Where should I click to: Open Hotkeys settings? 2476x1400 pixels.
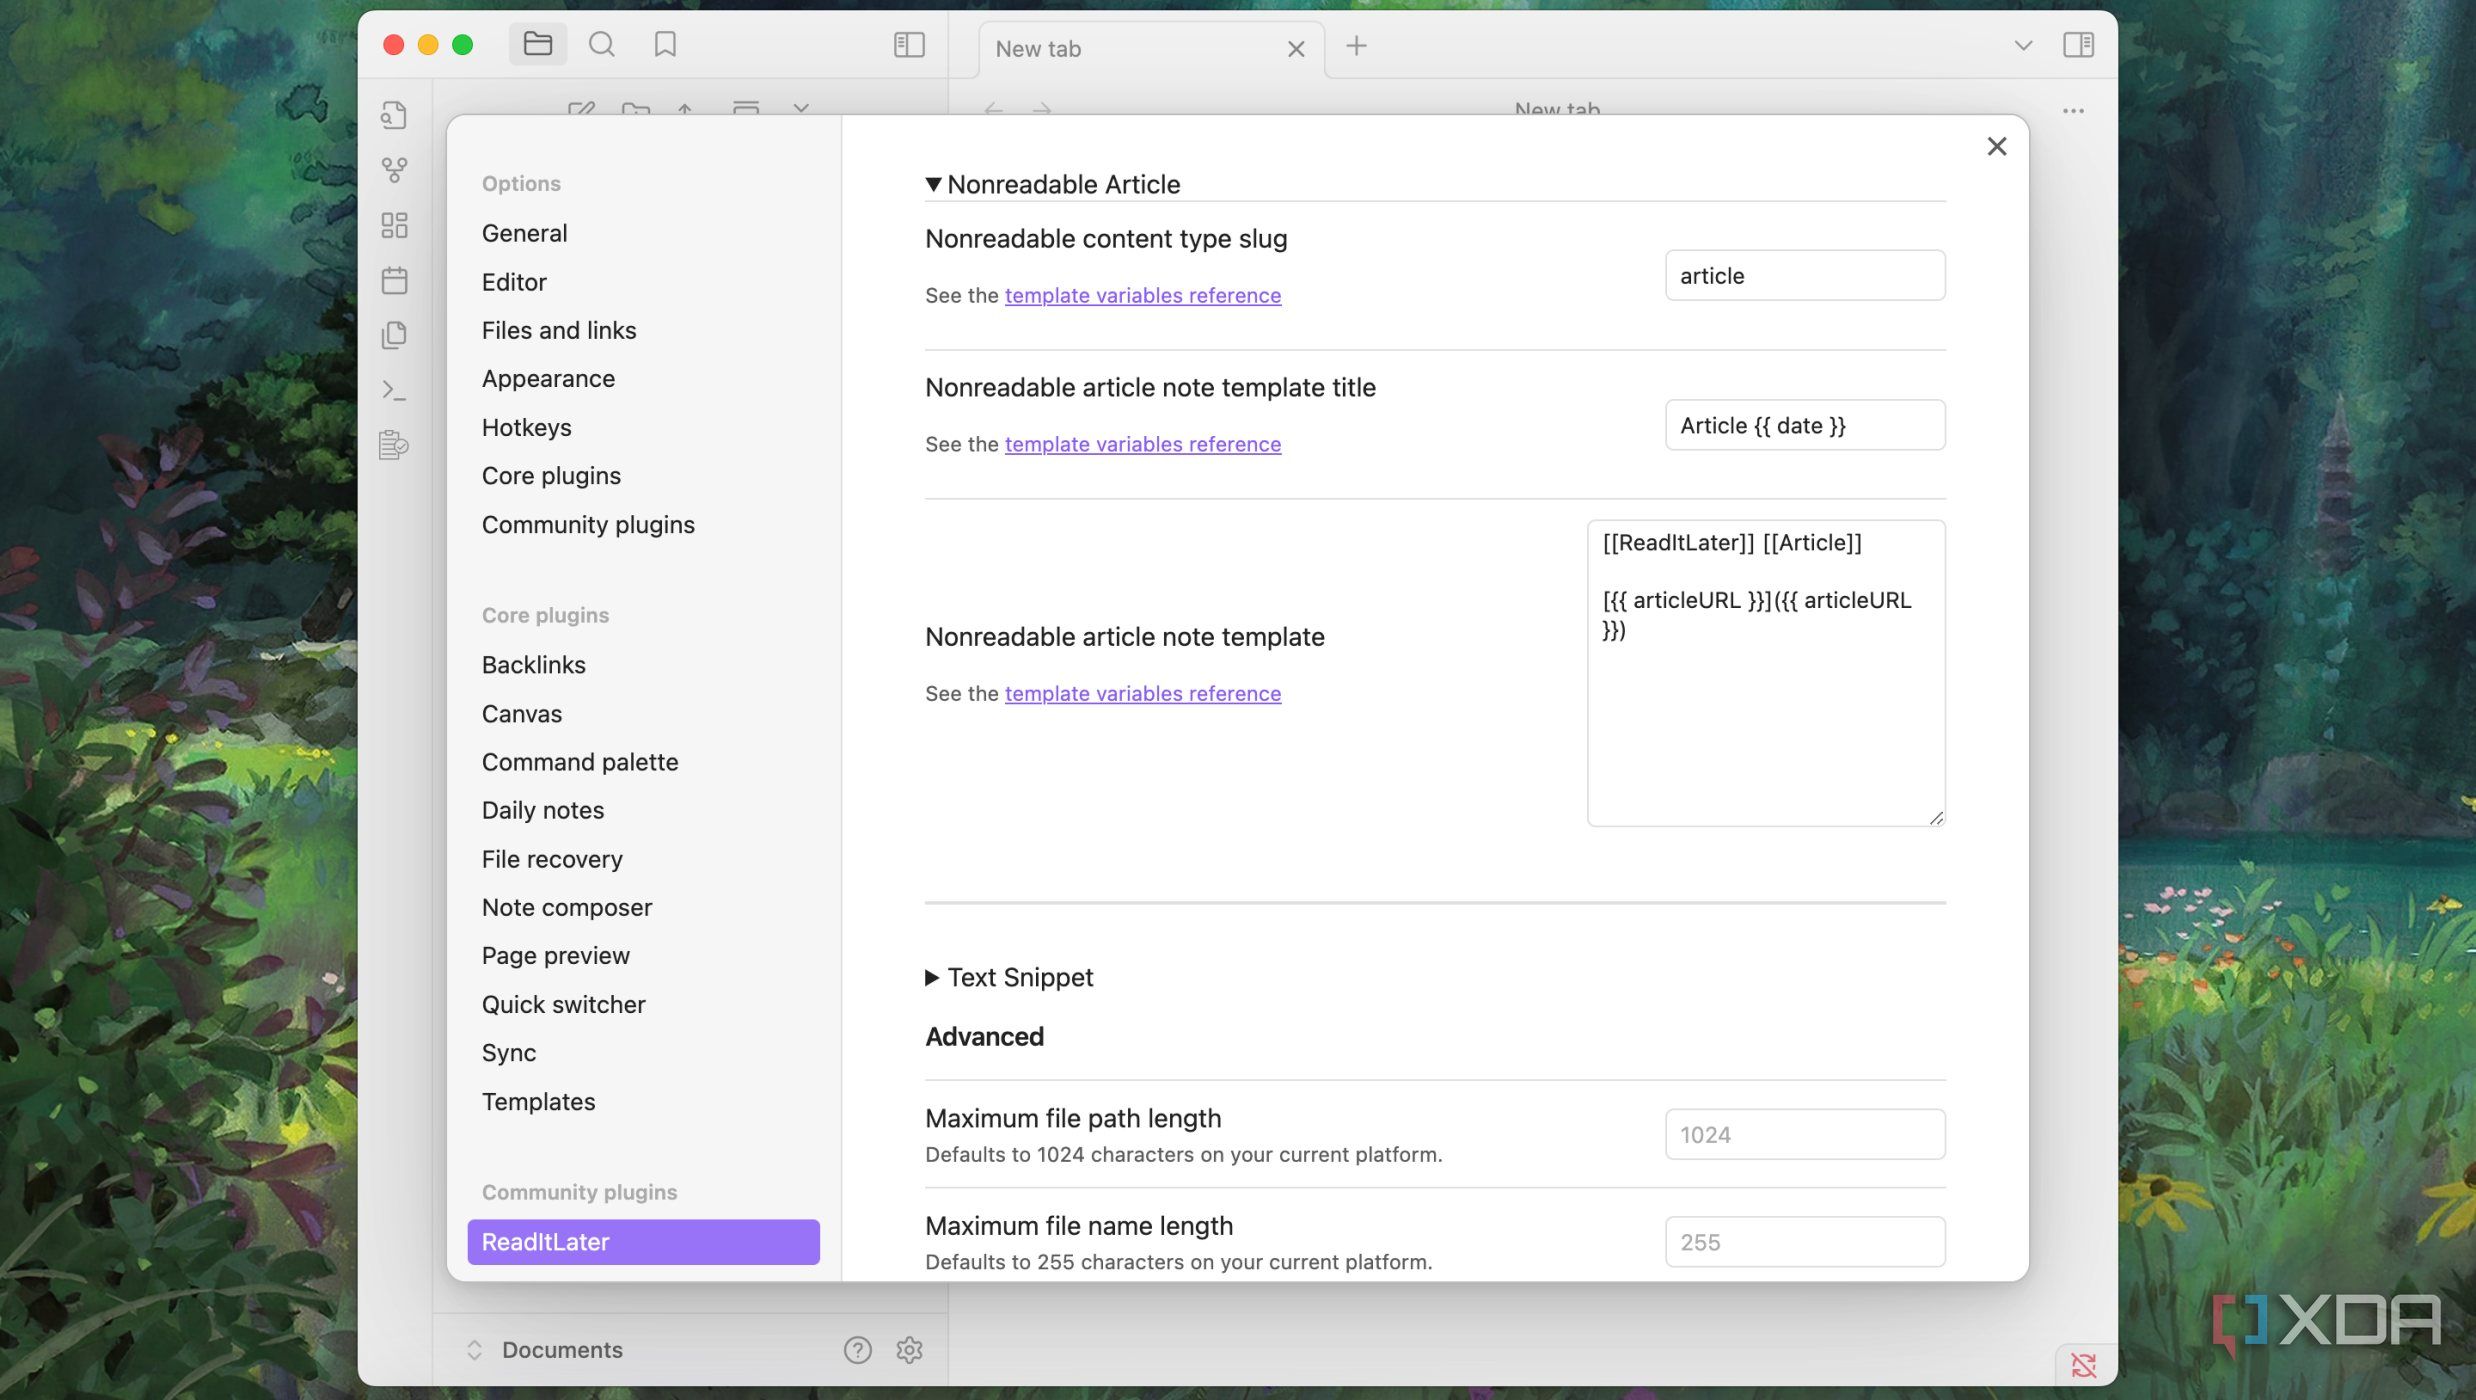(x=526, y=427)
